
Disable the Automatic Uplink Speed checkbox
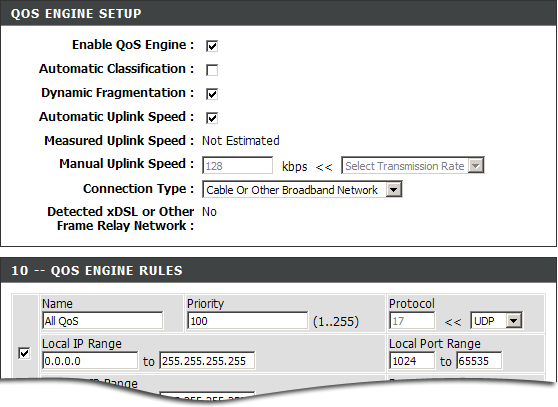click(x=212, y=118)
